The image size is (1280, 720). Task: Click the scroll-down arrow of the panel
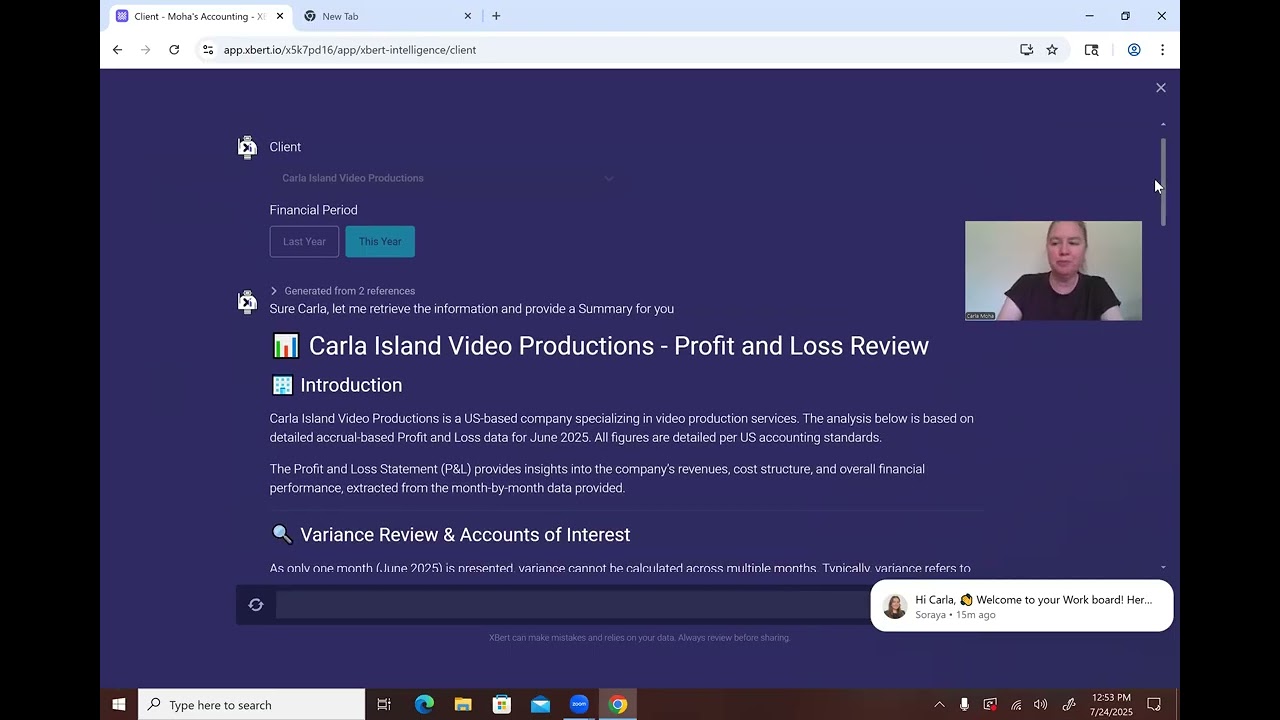tap(1163, 567)
